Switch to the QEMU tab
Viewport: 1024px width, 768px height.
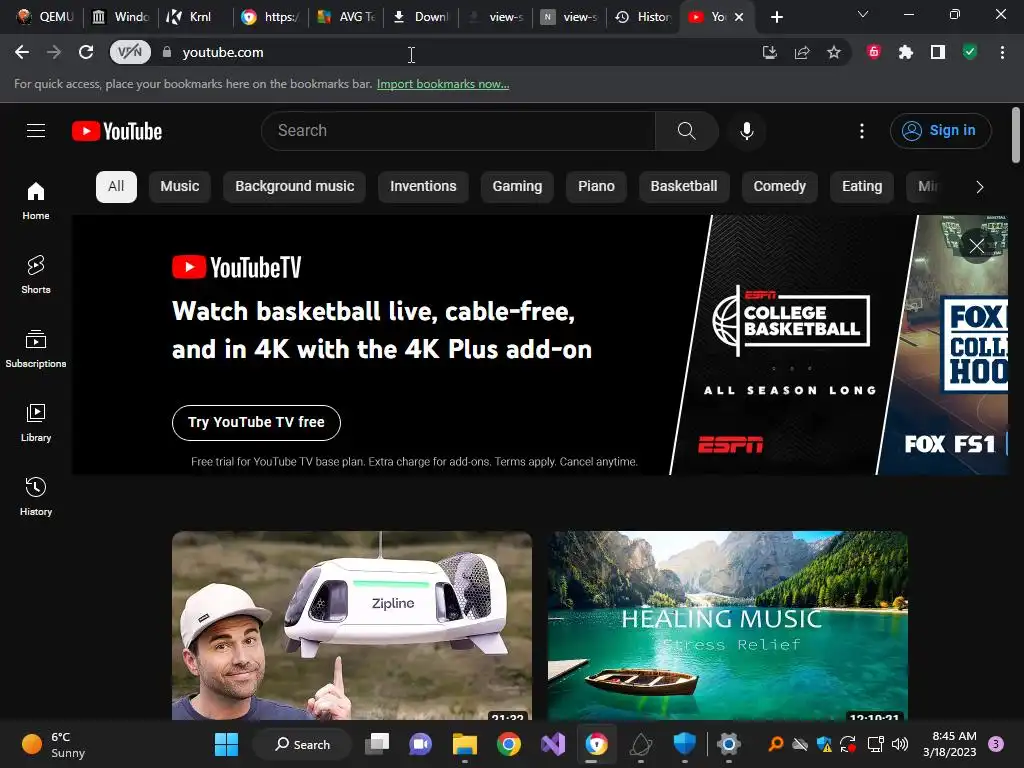coord(44,17)
